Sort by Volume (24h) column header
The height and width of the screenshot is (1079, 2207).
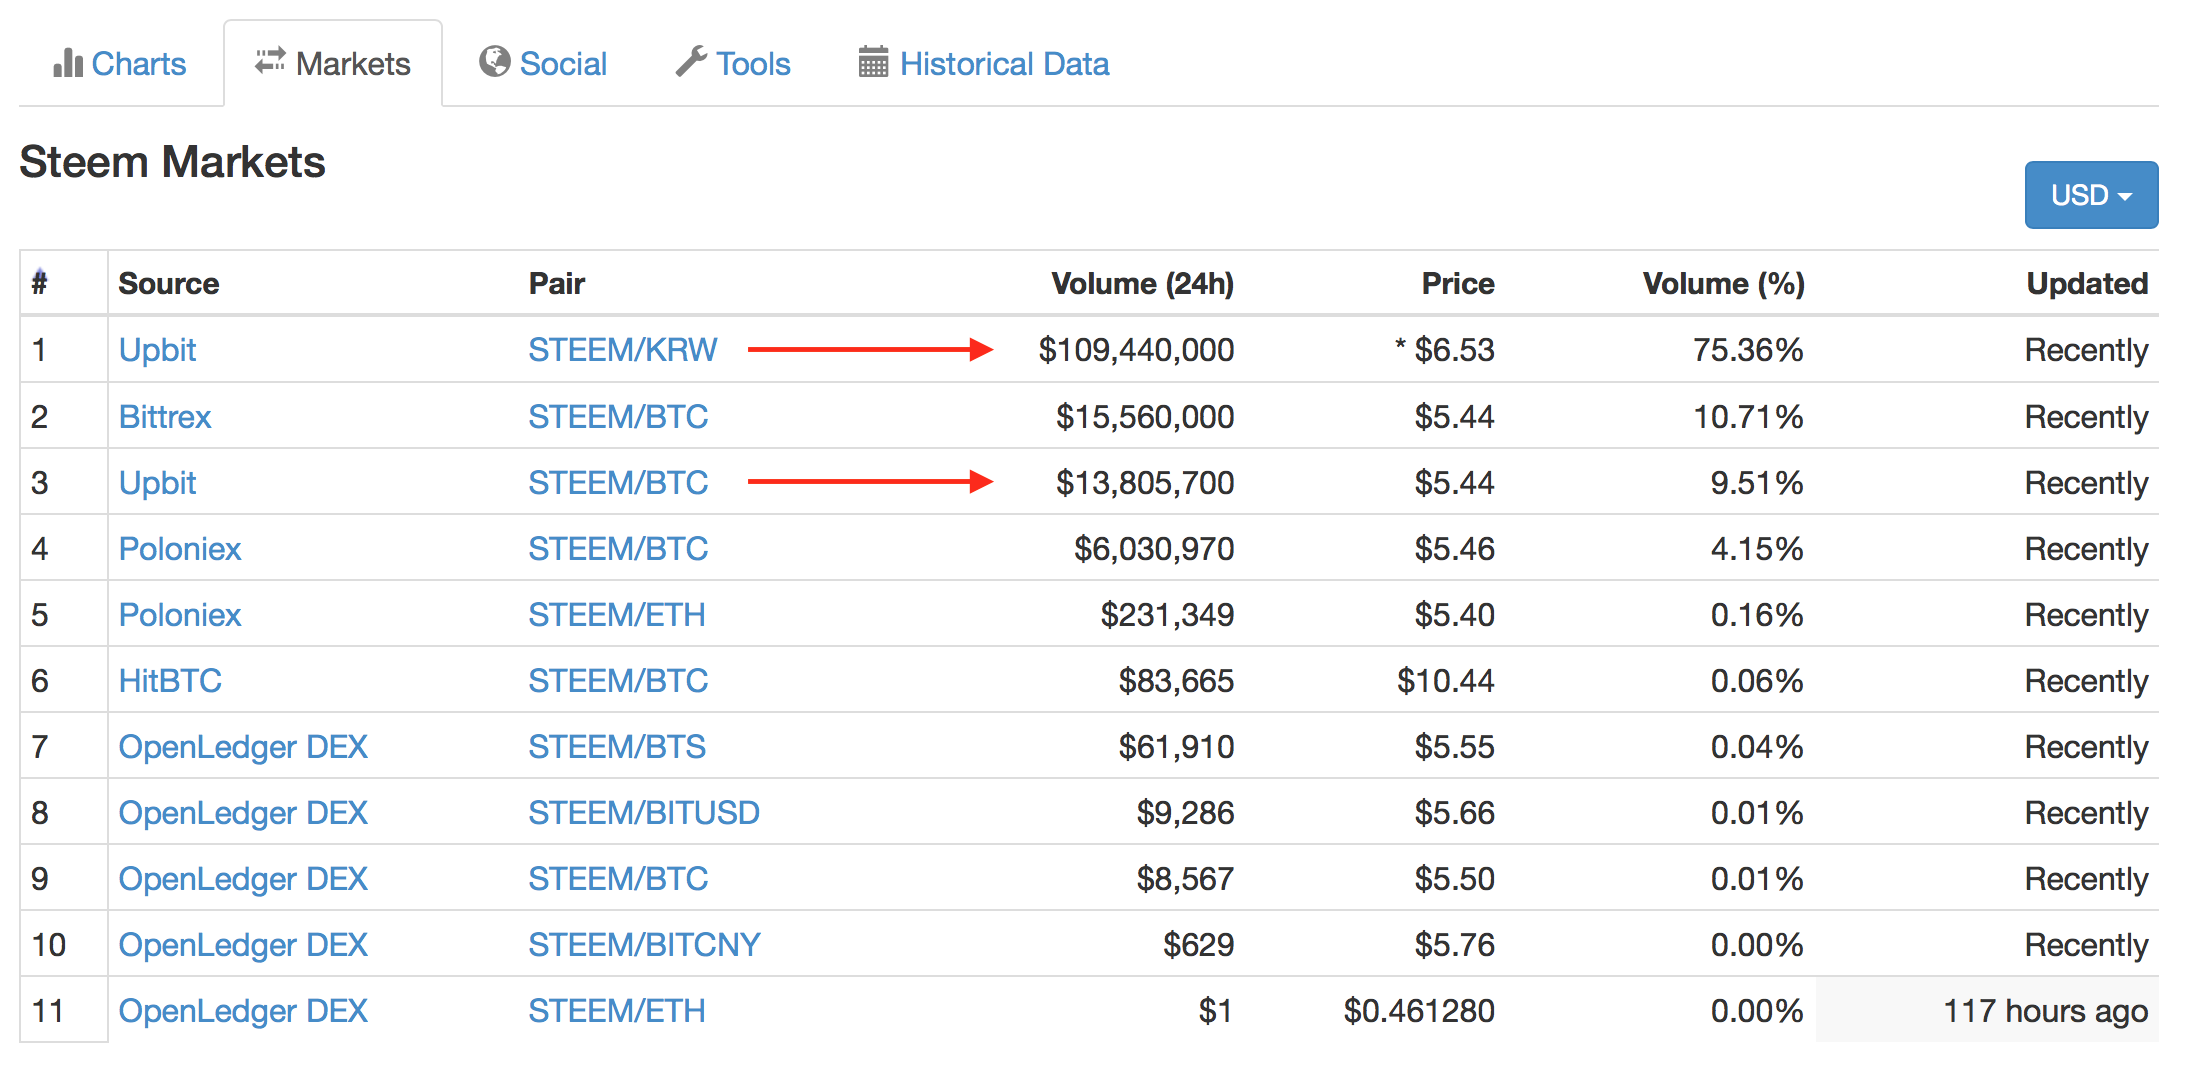pyautogui.click(x=1143, y=284)
